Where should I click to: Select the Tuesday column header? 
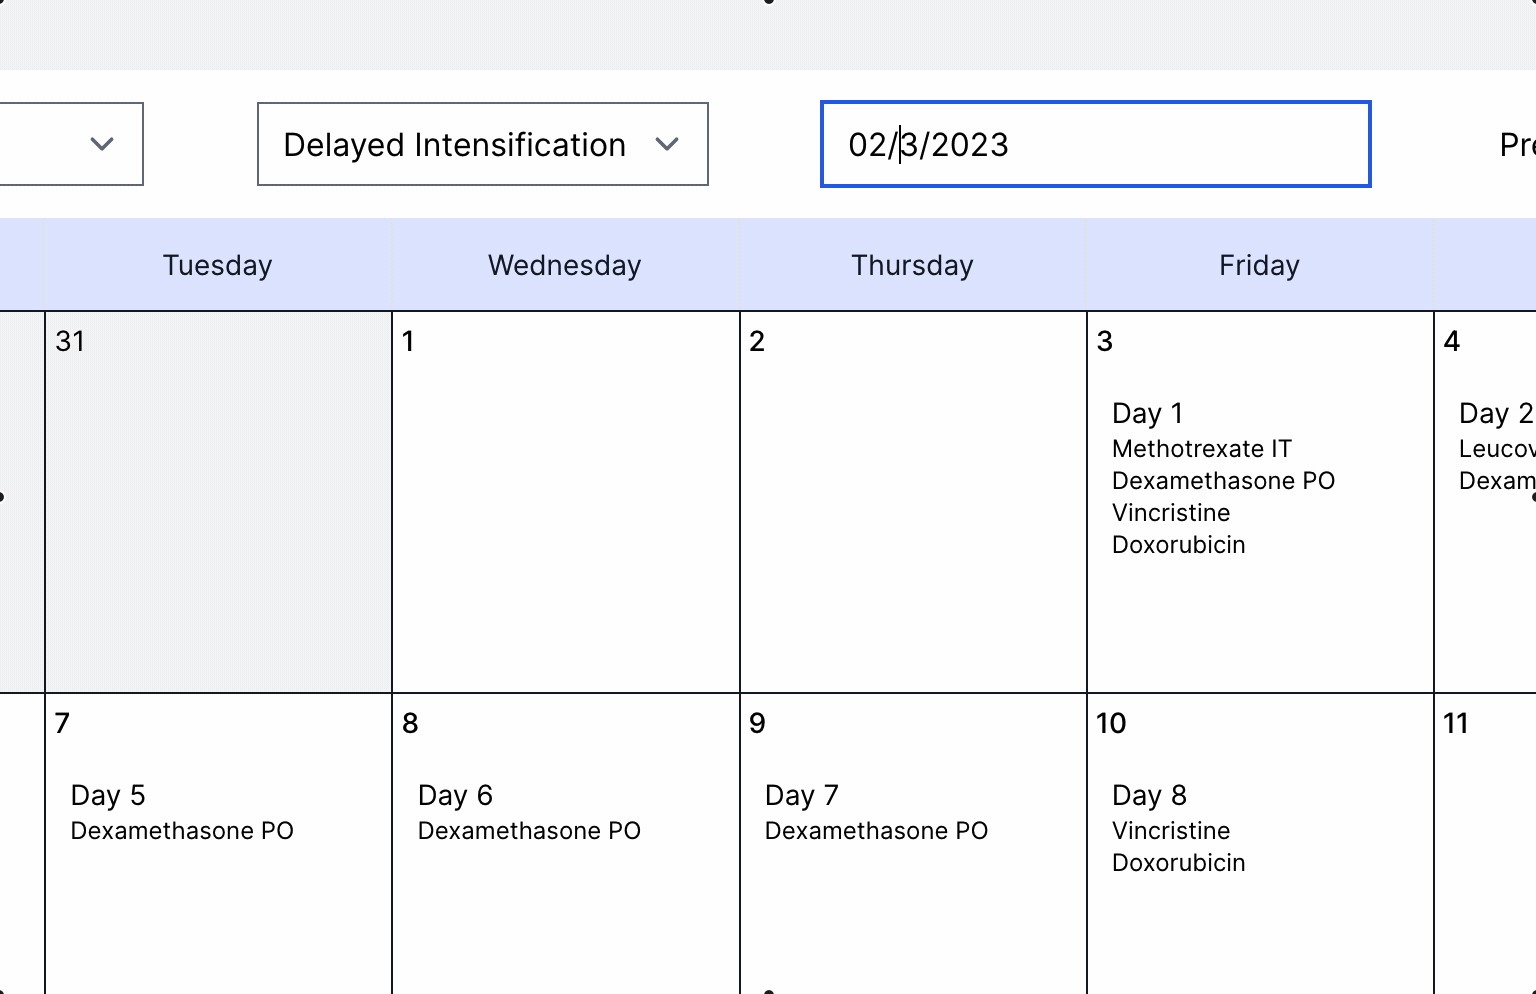(x=217, y=265)
